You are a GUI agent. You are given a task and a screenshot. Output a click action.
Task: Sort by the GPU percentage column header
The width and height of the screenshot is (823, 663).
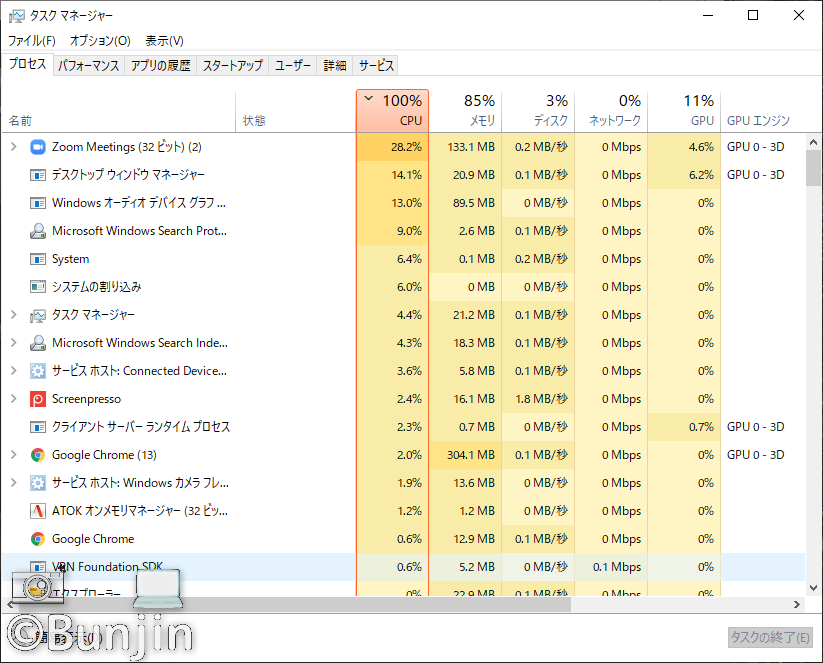coord(684,111)
